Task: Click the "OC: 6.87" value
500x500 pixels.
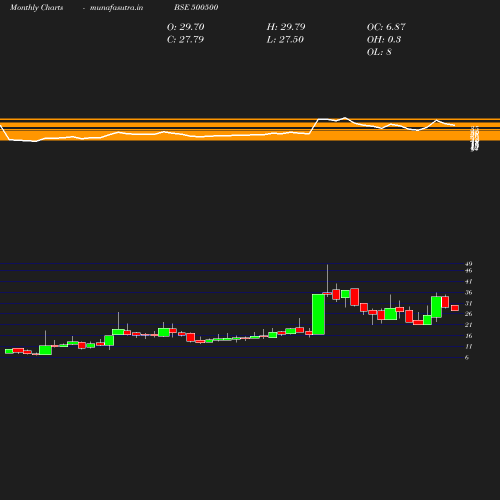Action: pyautogui.click(x=386, y=27)
